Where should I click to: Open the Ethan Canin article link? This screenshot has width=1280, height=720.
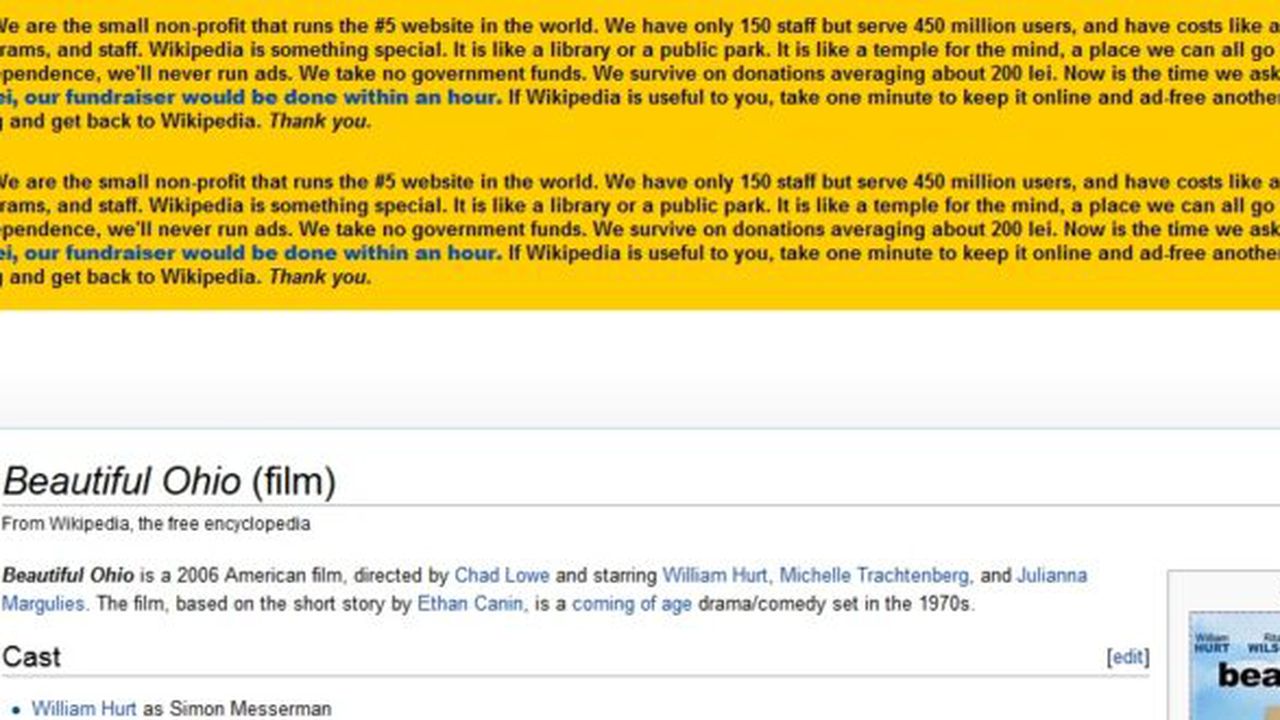[469, 603]
